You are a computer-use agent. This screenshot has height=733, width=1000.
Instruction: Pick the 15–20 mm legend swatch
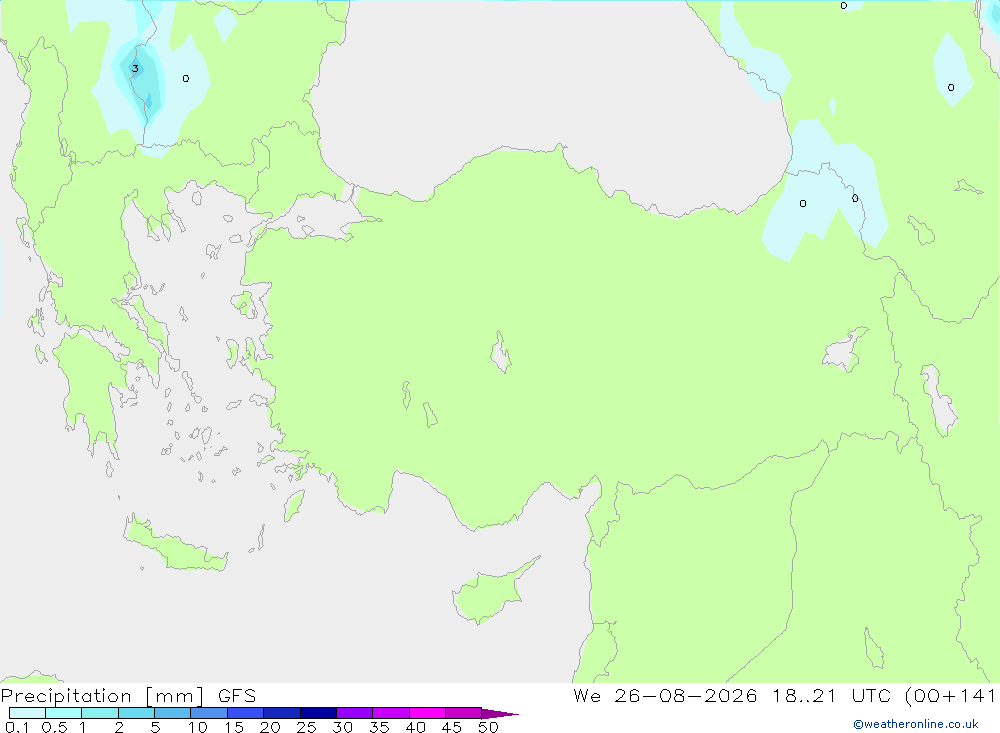(245, 713)
